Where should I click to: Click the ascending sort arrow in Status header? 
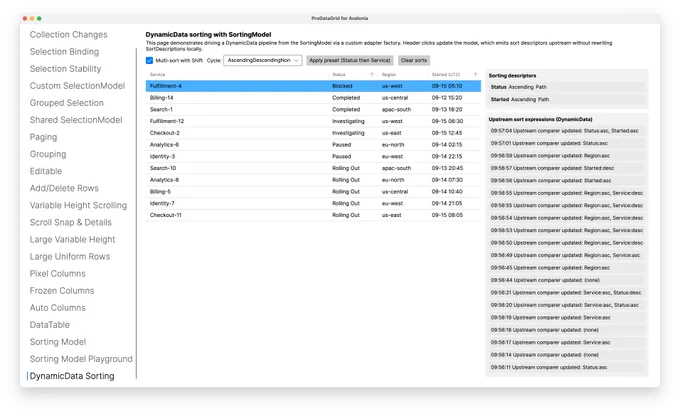(x=372, y=75)
